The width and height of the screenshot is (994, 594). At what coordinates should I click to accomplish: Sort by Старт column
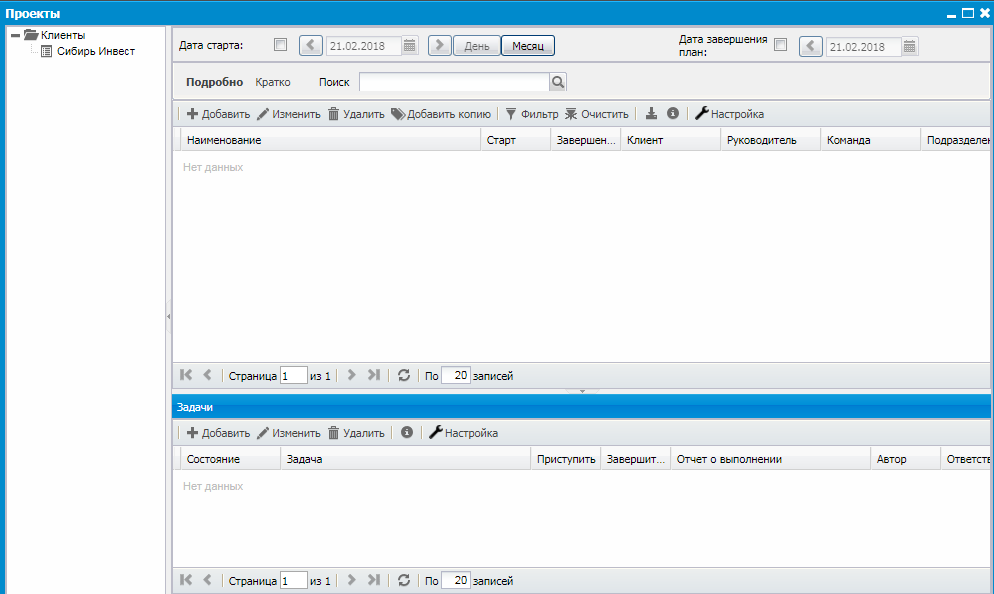(x=515, y=140)
